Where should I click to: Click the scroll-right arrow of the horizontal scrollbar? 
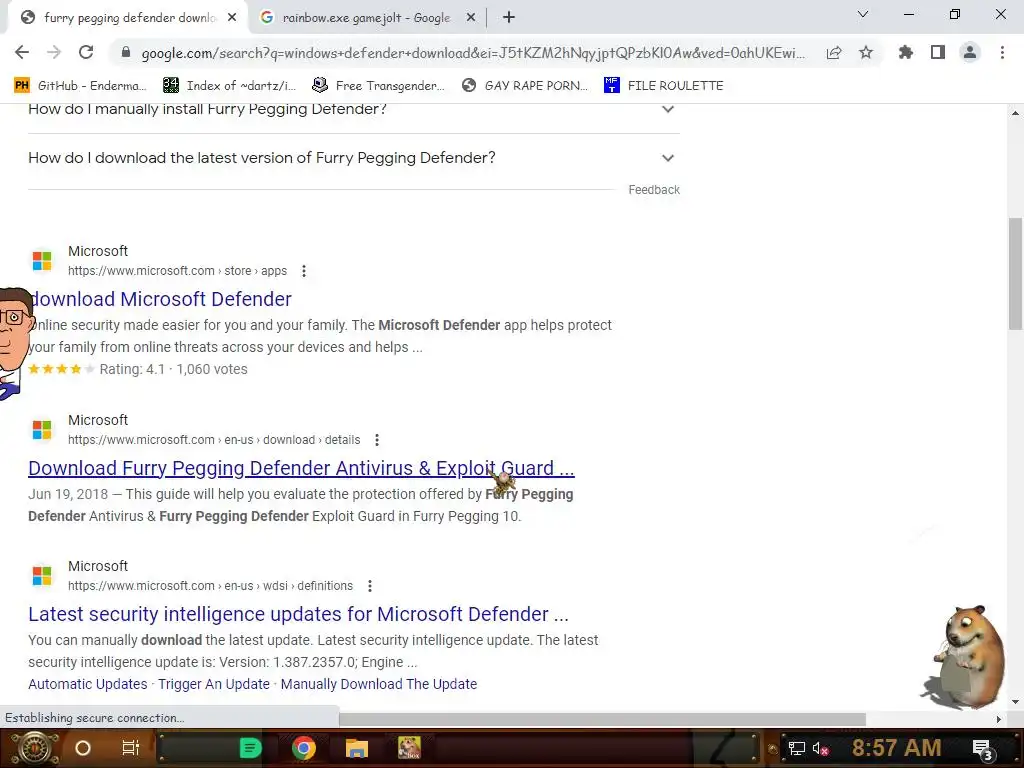[998, 719]
